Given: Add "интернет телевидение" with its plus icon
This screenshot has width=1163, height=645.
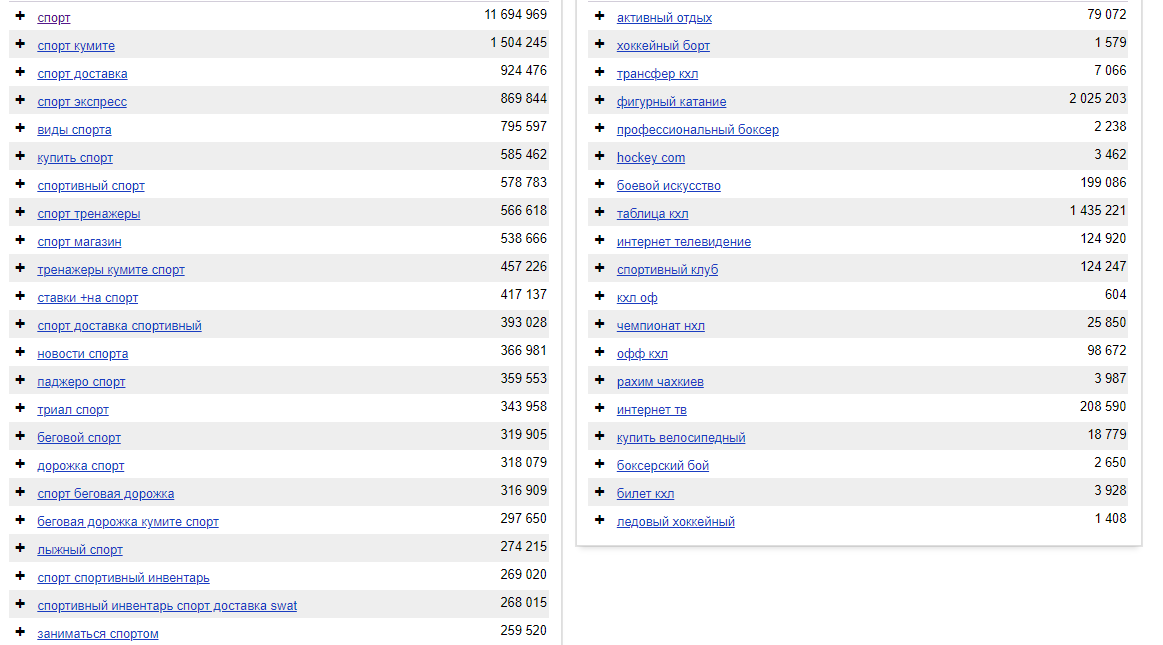Looking at the screenshot, I should point(599,241).
